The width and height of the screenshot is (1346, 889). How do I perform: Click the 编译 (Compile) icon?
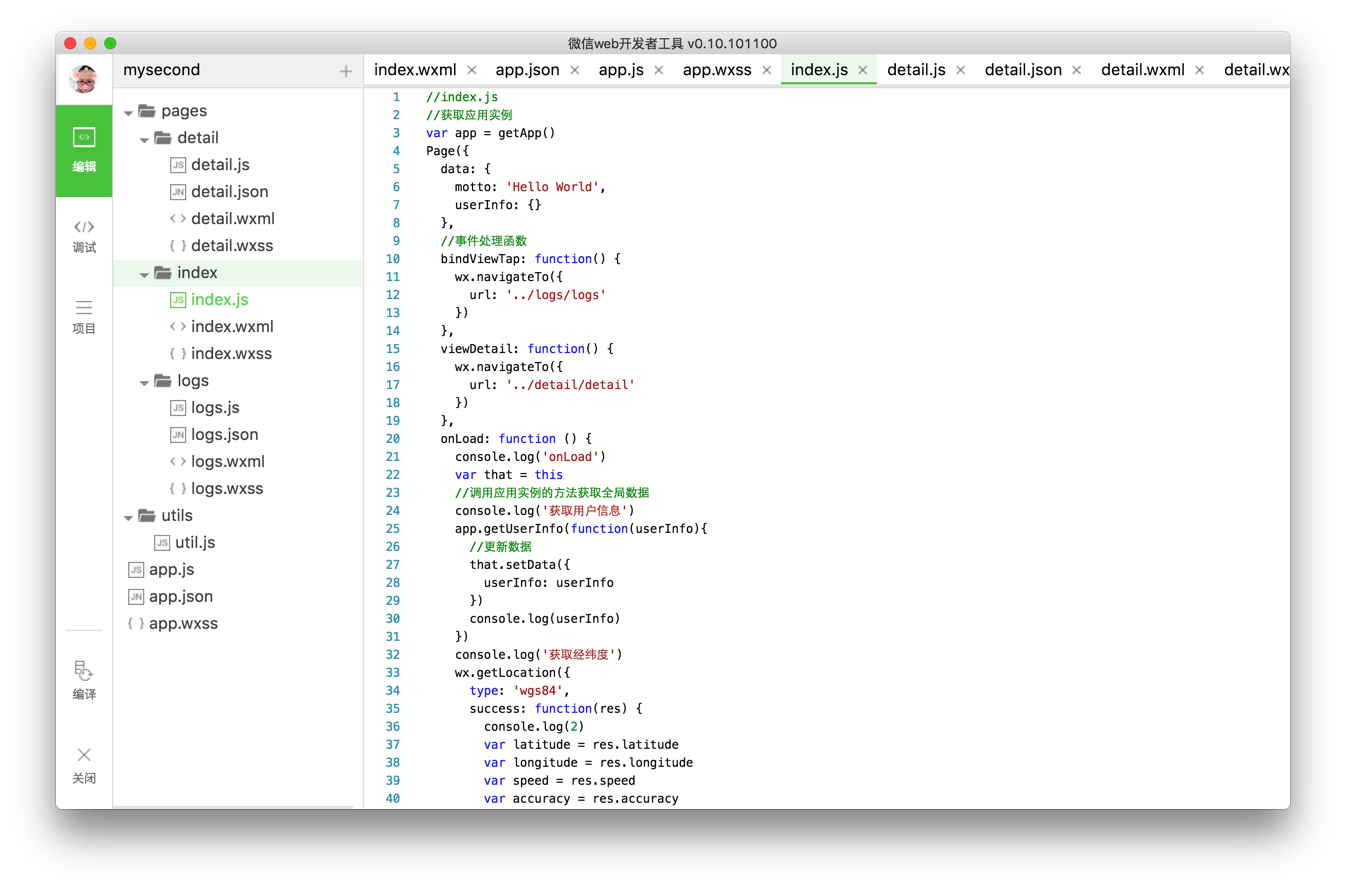coord(84,680)
